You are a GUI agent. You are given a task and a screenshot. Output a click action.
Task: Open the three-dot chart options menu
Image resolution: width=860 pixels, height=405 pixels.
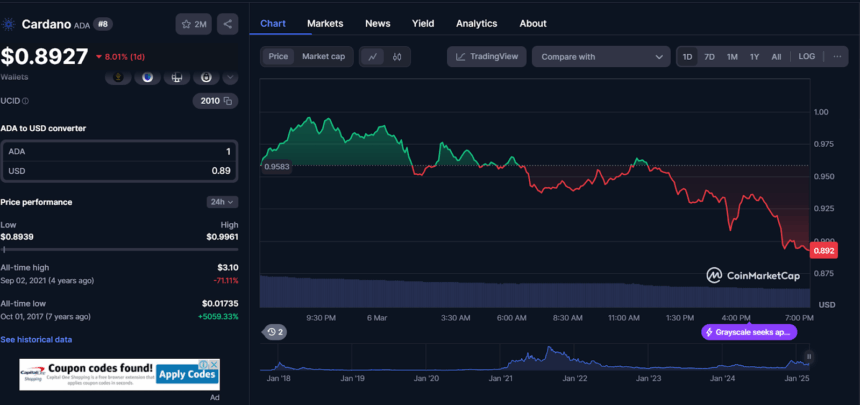coord(837,57)
